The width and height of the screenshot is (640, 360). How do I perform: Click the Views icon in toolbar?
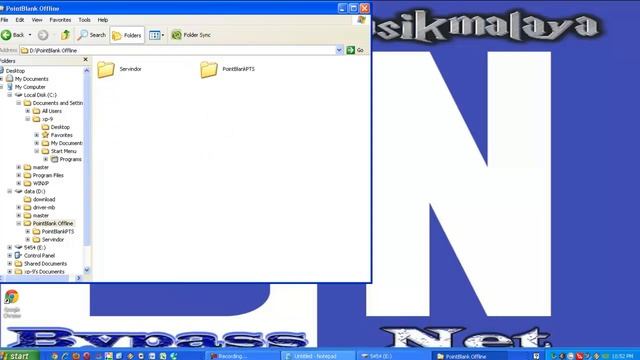[x=154, y=36]
